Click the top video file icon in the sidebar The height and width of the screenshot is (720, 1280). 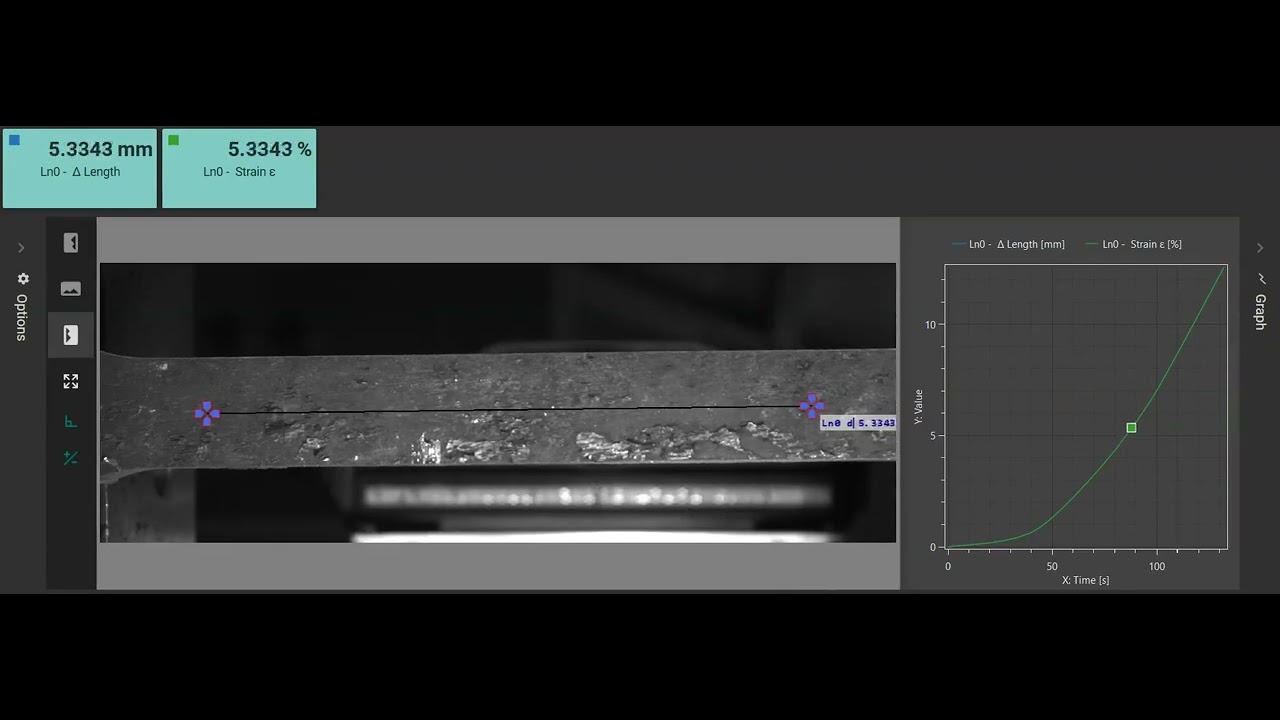pos(71,243)
